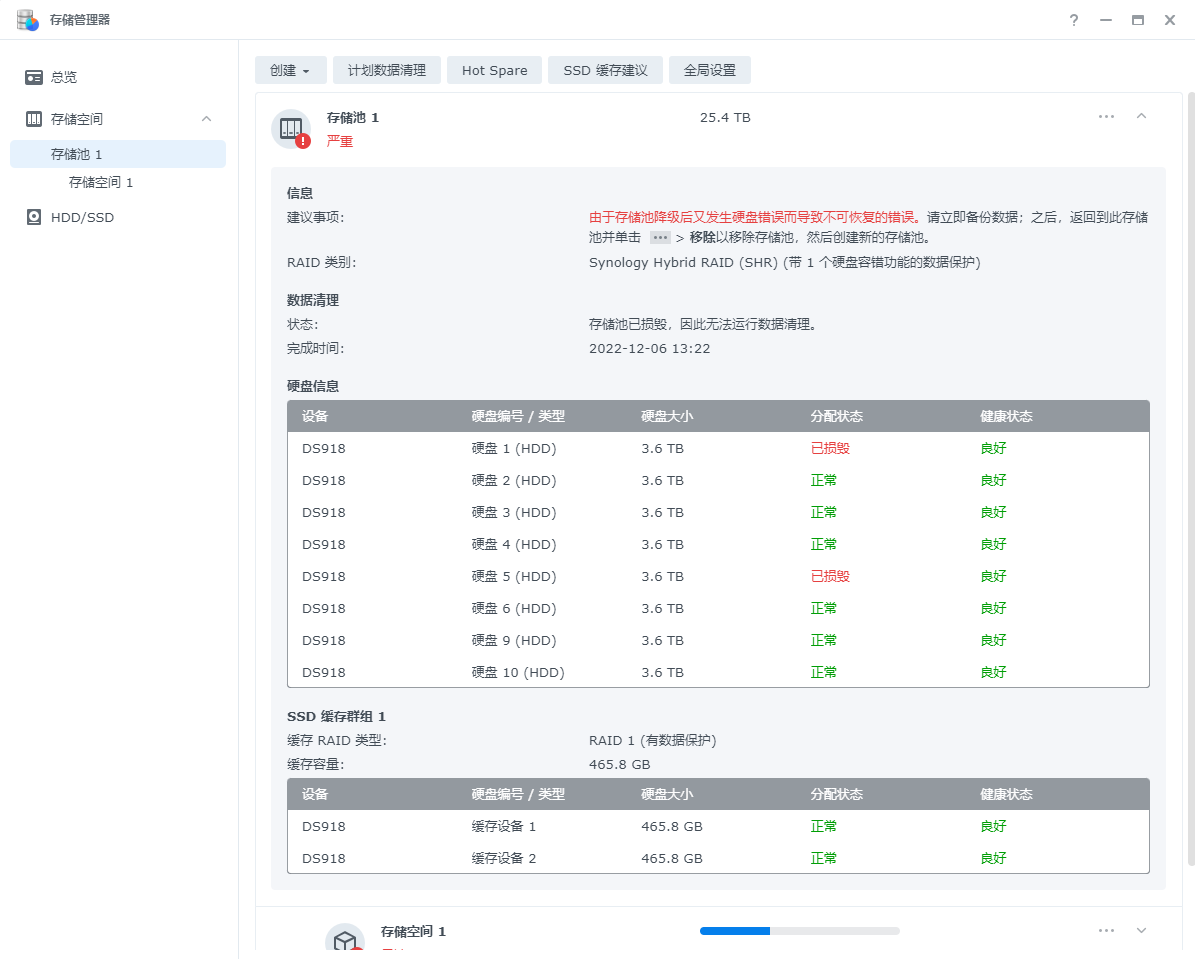Open the help question mark icon
Screen dimensions: 1195x959
(x=1074, y=20)
